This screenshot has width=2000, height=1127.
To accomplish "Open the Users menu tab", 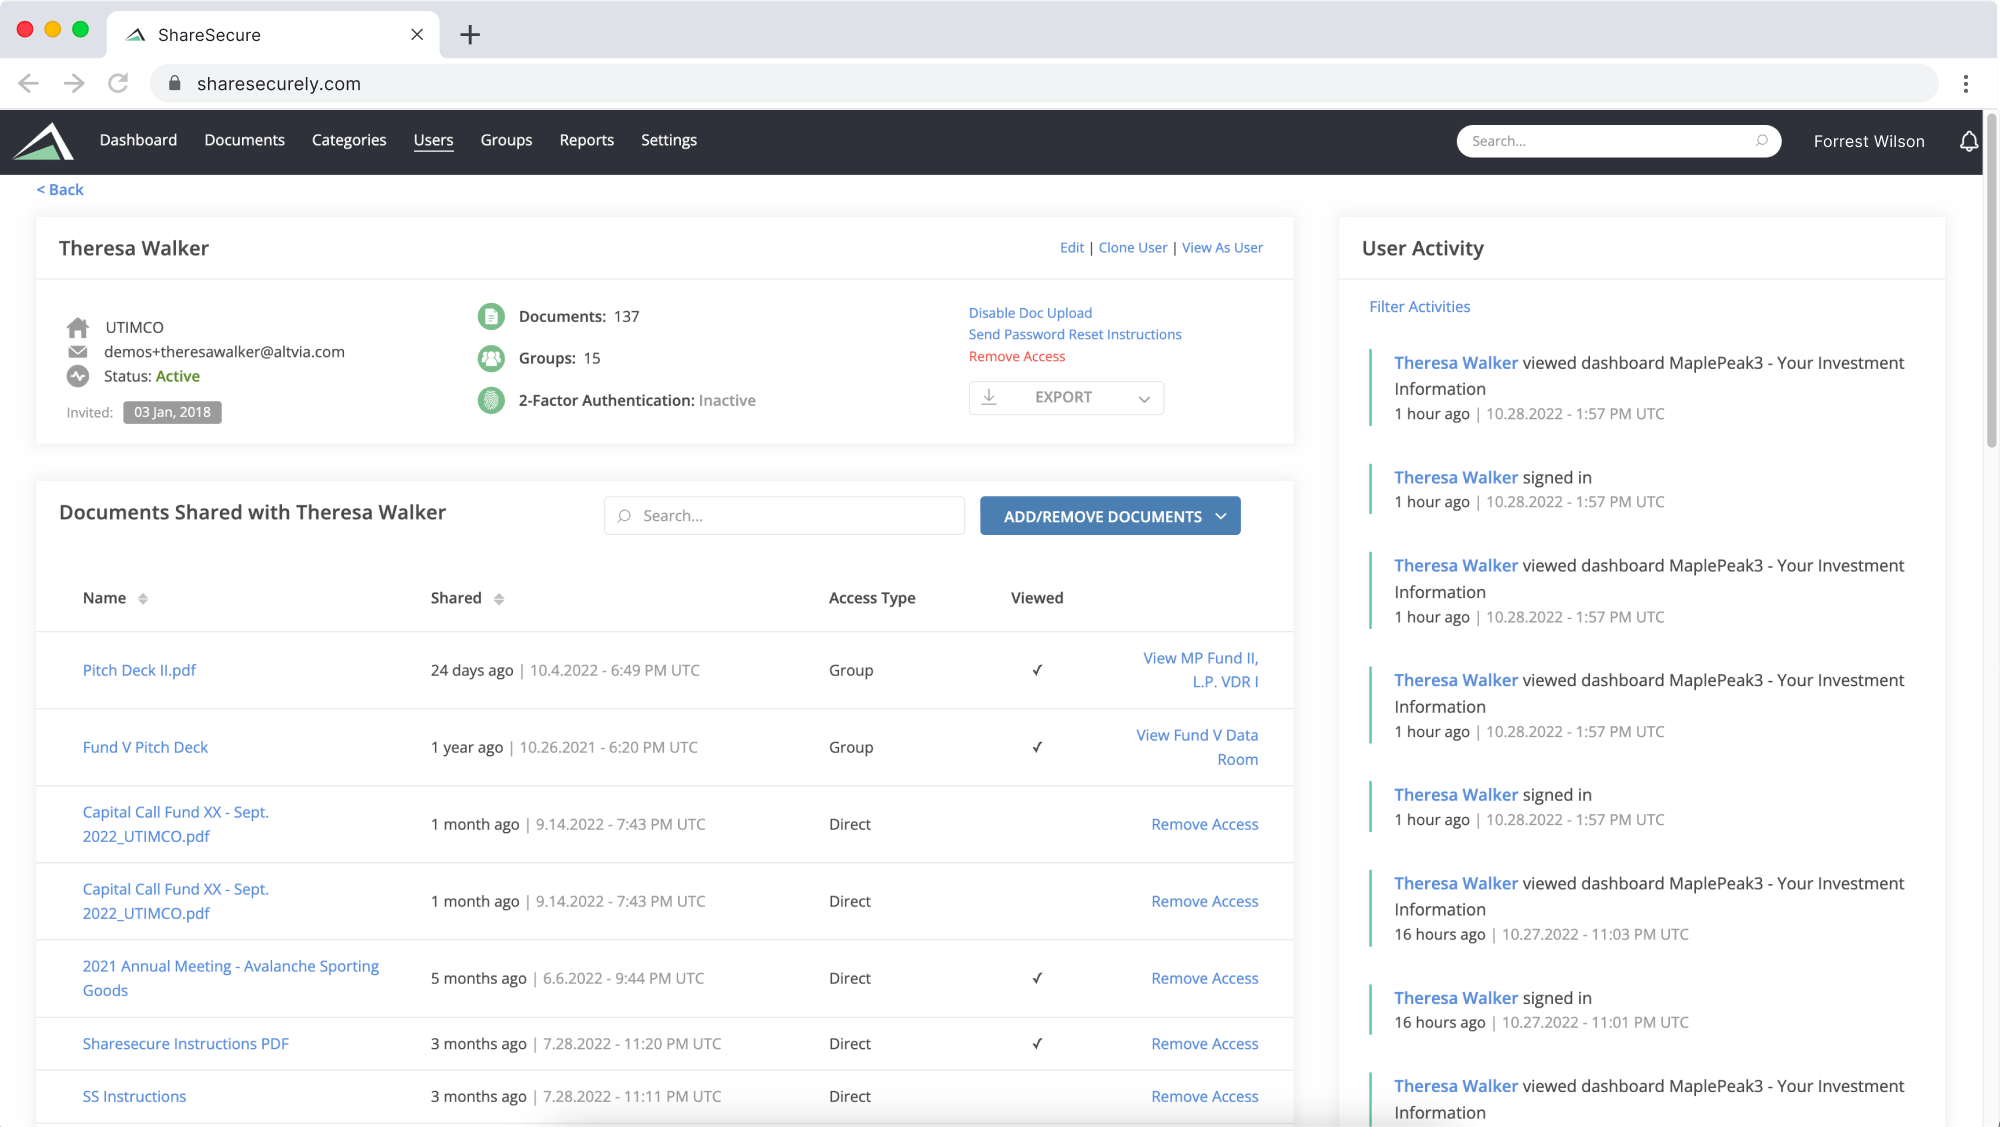I will (x=434, y=139).
